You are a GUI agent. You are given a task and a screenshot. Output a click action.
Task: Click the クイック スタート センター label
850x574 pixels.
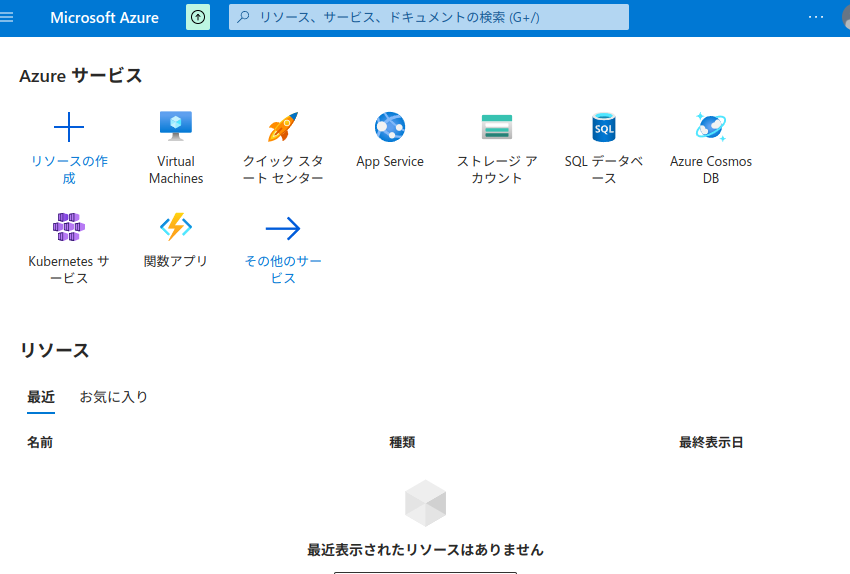(283, 170)
